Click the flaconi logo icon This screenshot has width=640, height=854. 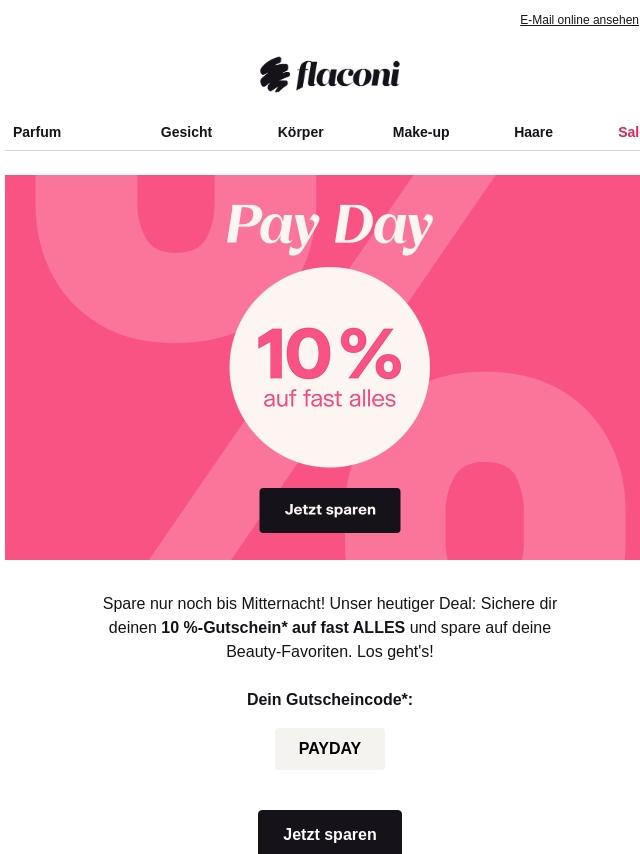point(275,74)
